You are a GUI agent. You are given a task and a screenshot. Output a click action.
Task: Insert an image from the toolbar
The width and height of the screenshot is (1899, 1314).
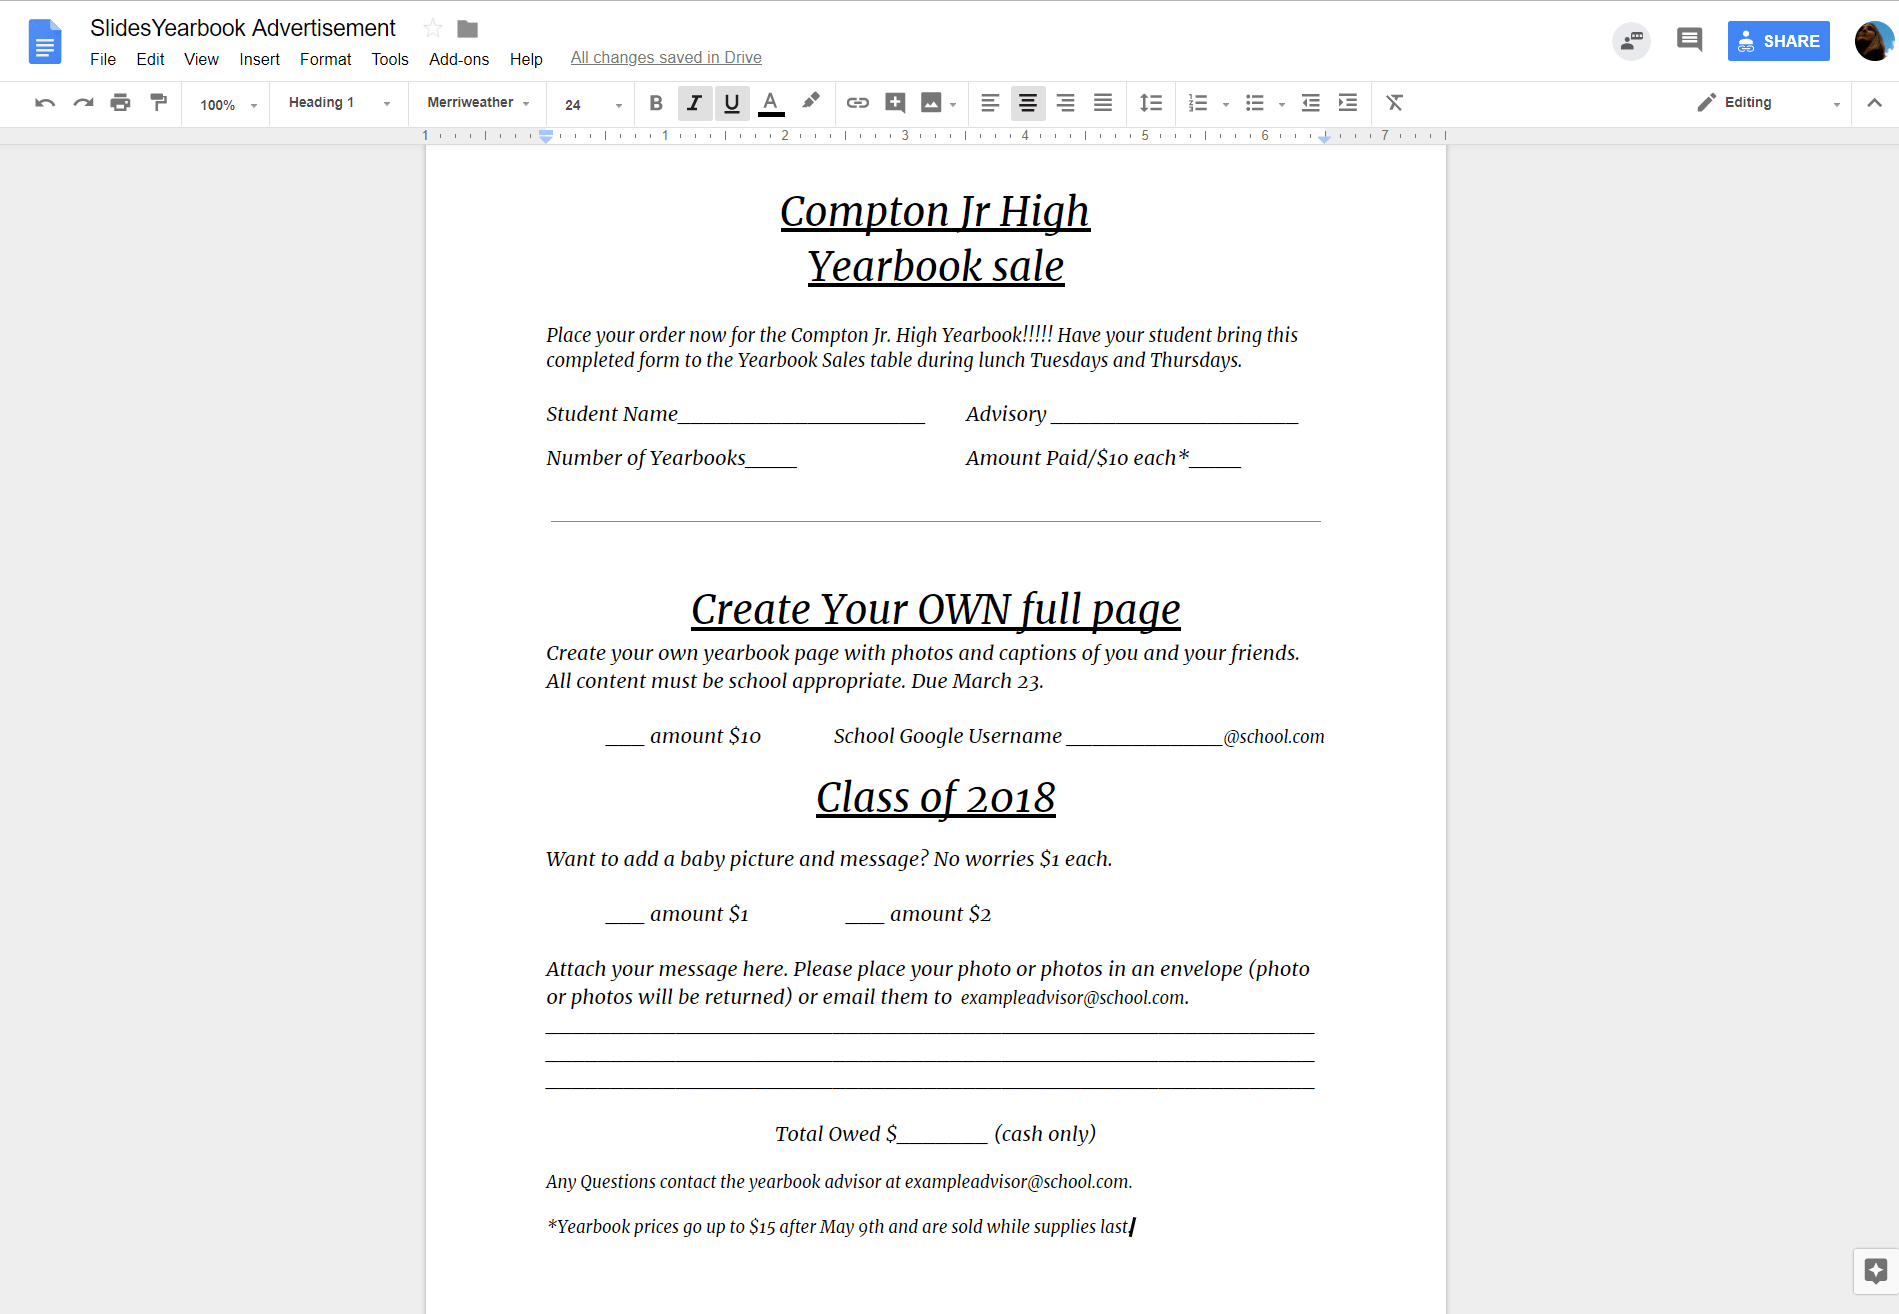pos(931,103)
